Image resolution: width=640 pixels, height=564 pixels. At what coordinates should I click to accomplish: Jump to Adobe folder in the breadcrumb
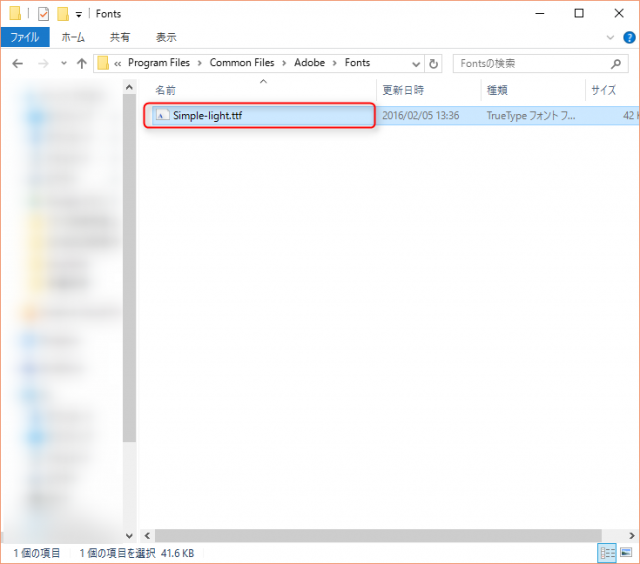(310, 63)
